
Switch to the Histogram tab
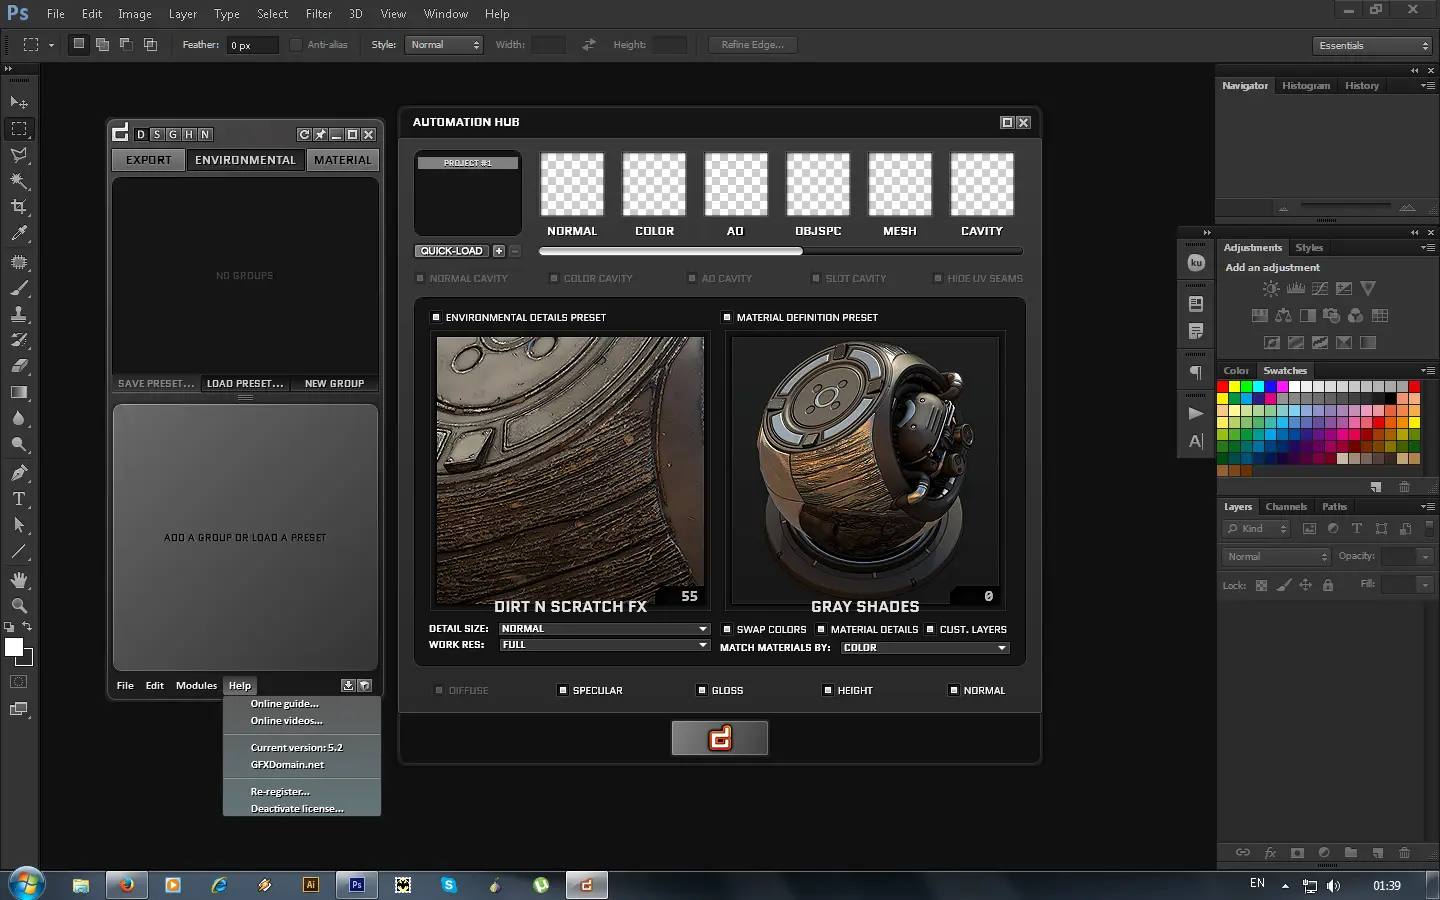pos(1306,86)
